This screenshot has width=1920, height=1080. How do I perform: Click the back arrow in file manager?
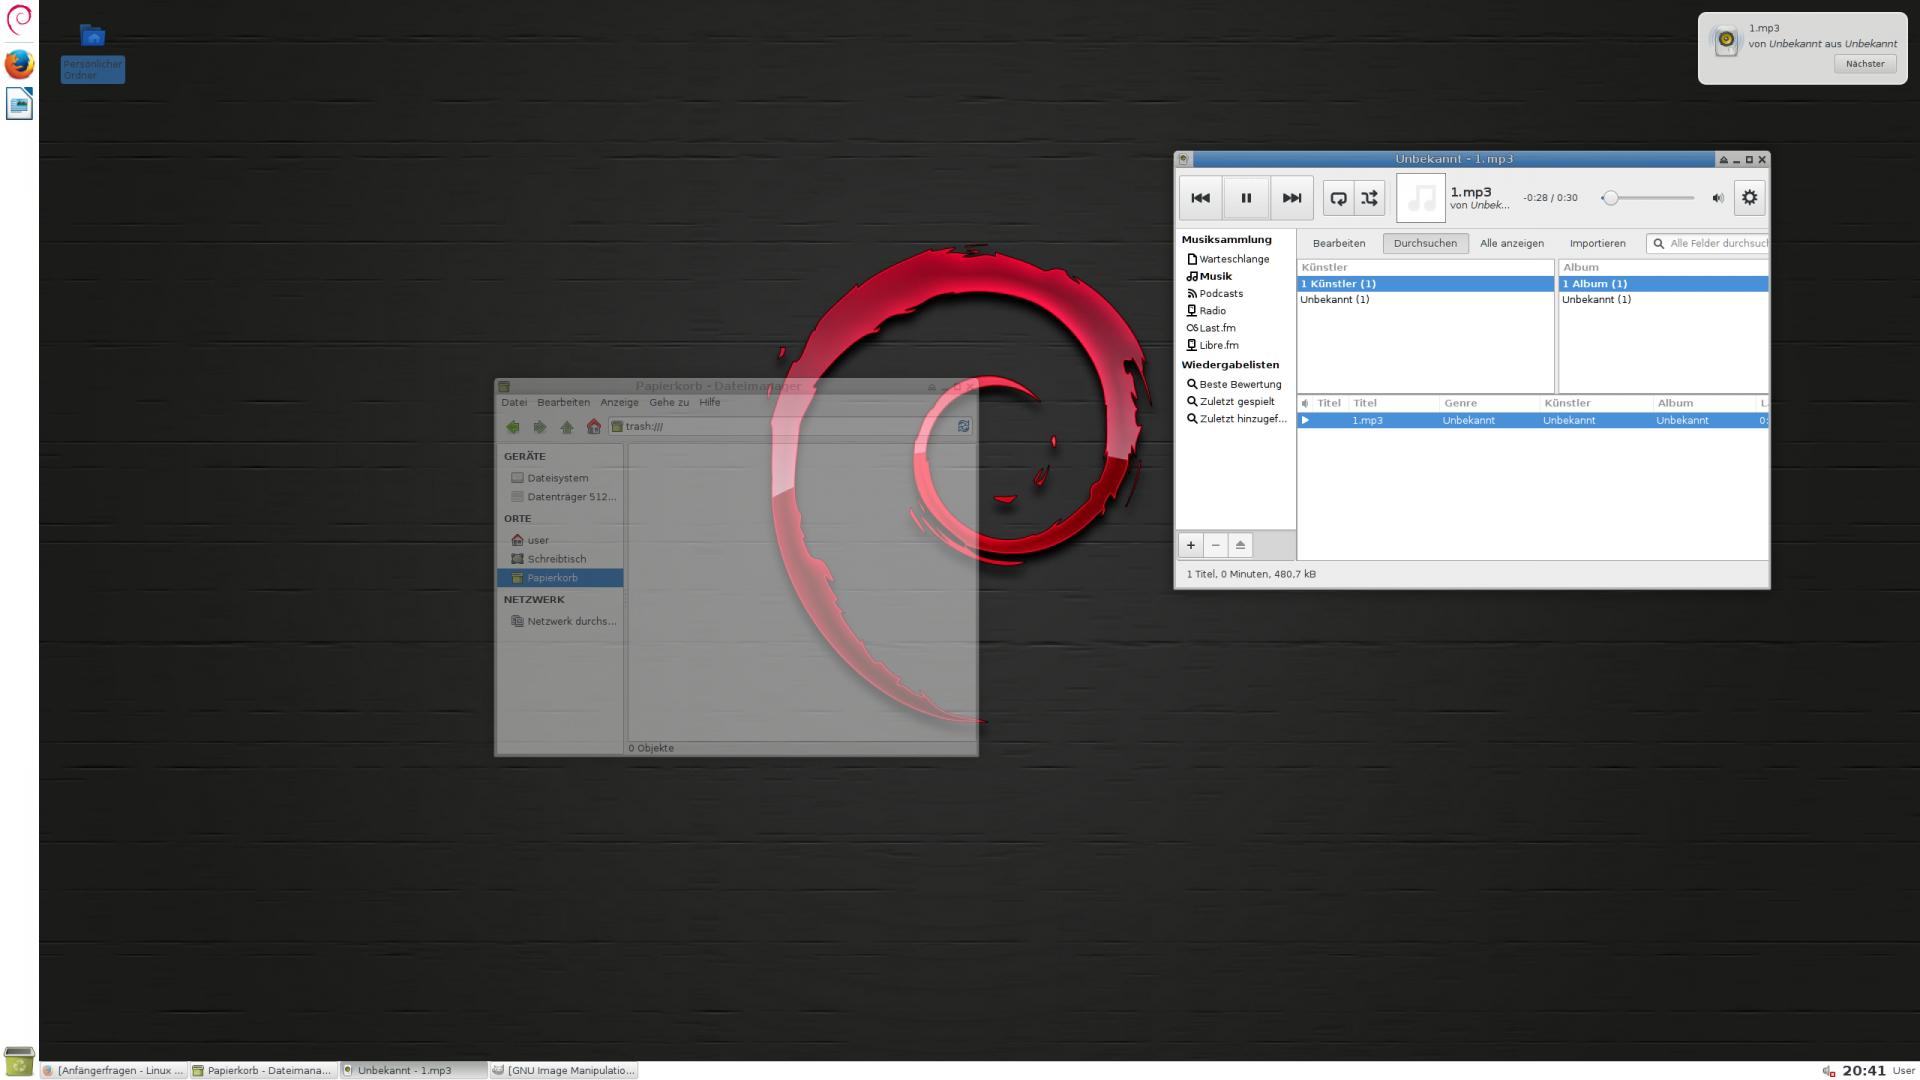click(x=513, y=427)
